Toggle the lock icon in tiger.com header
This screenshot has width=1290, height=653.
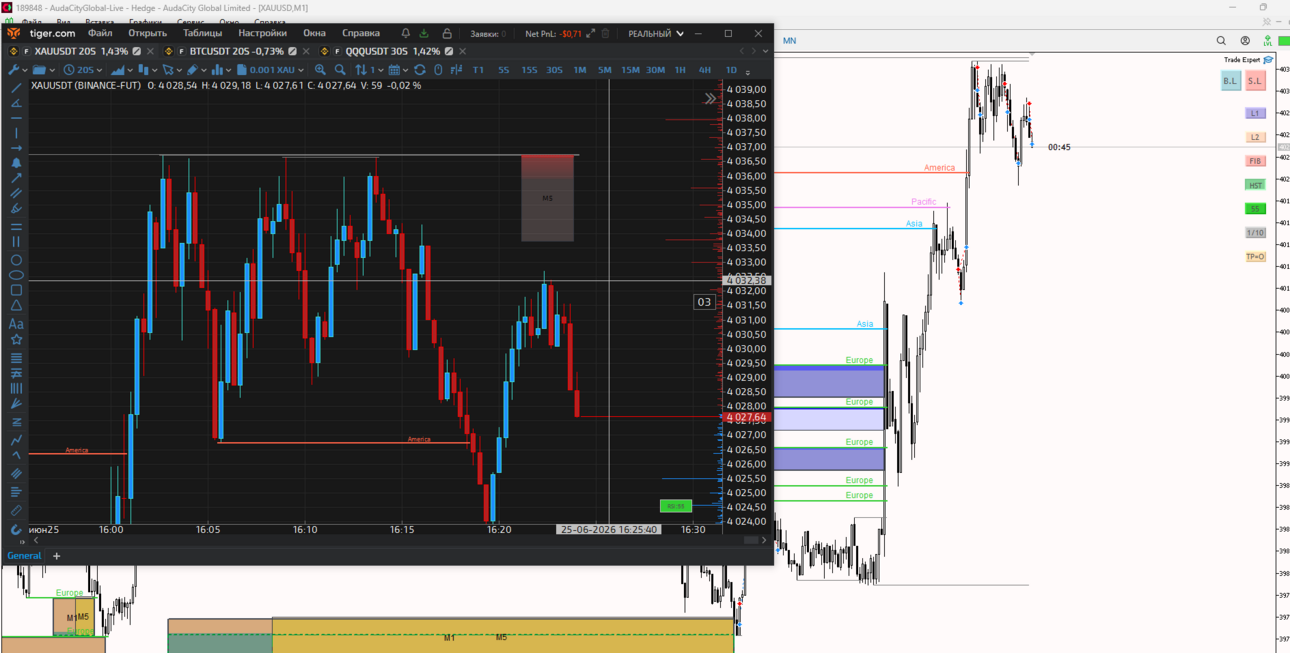[447, 34]
